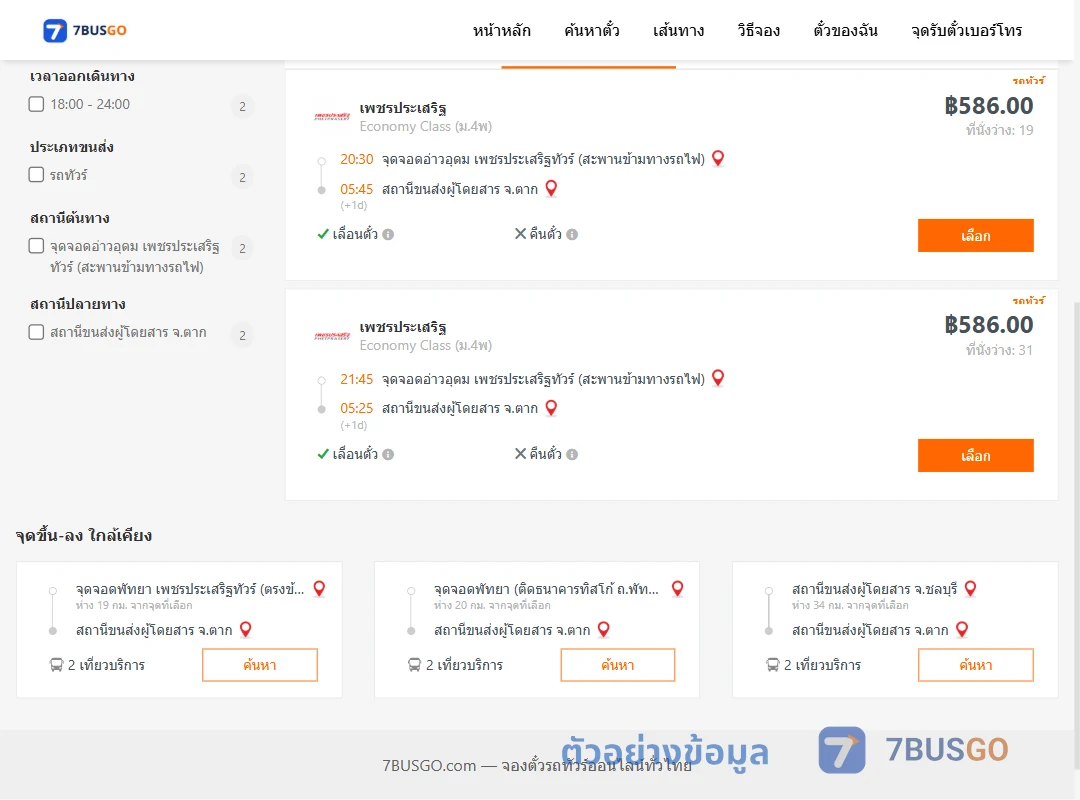Image resolution: width=1080 pixels, height=800 pixels.
Task: Click เพชรประเสริฐ operator name on 20:30 trip
Action: (x=403, y=108)
